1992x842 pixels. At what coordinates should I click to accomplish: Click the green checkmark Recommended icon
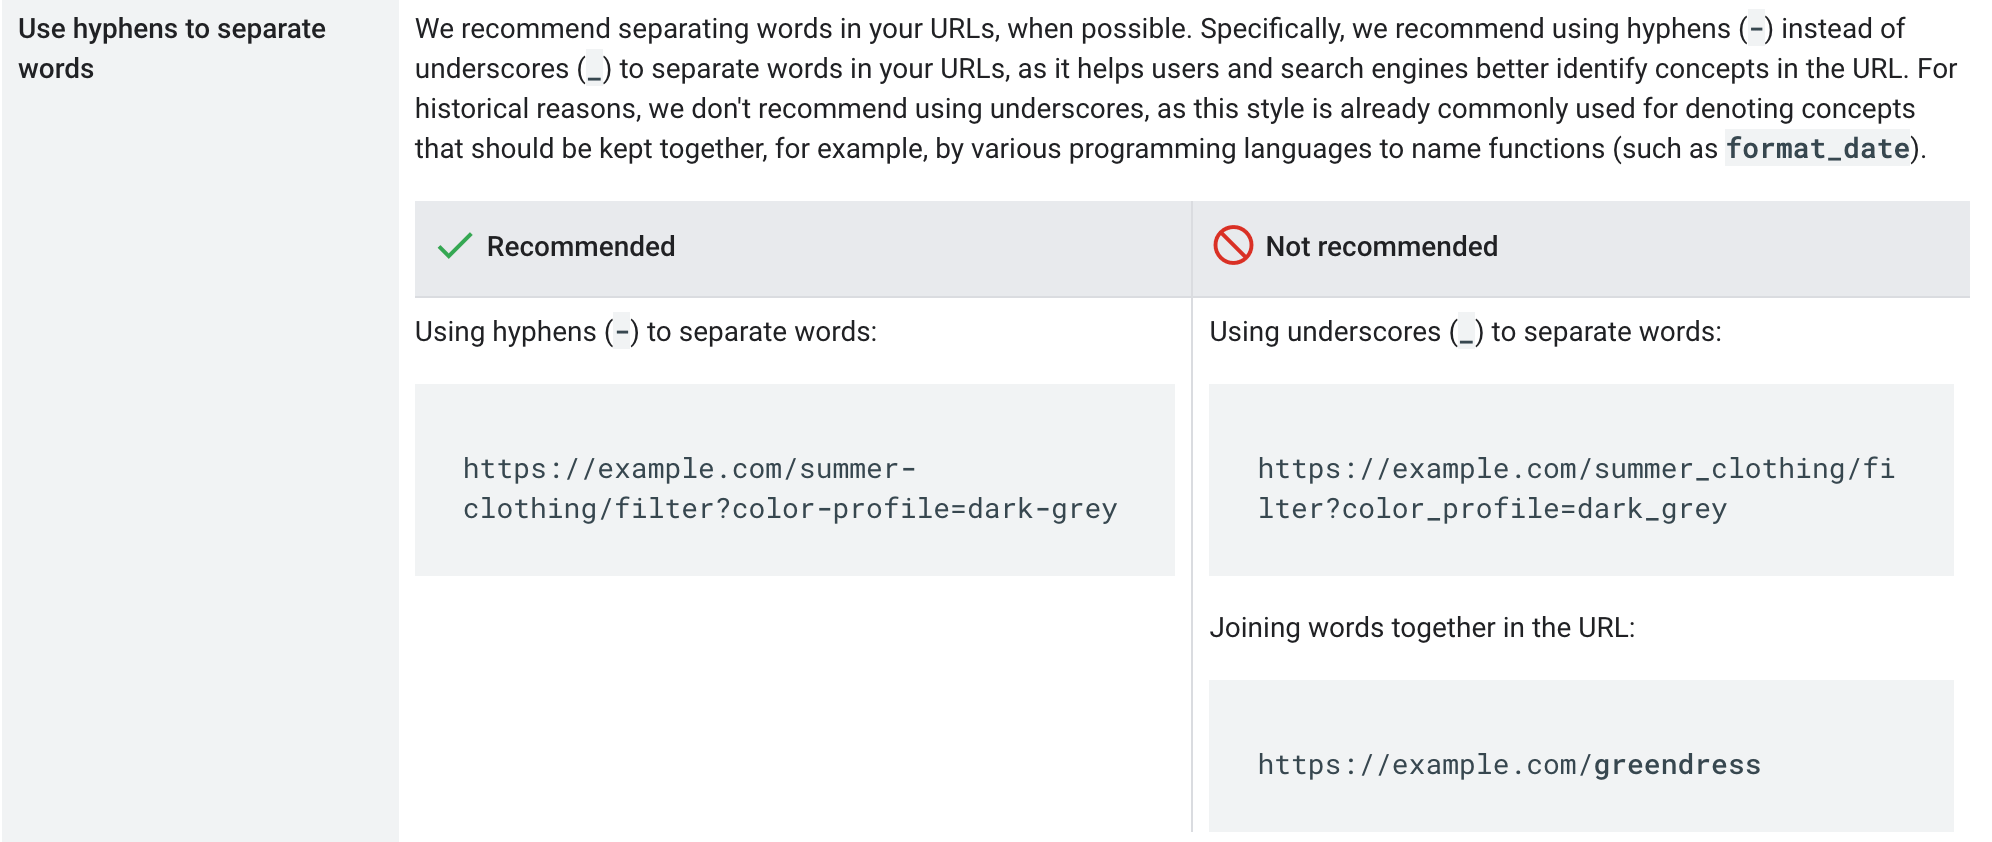[x=455, y=246]
